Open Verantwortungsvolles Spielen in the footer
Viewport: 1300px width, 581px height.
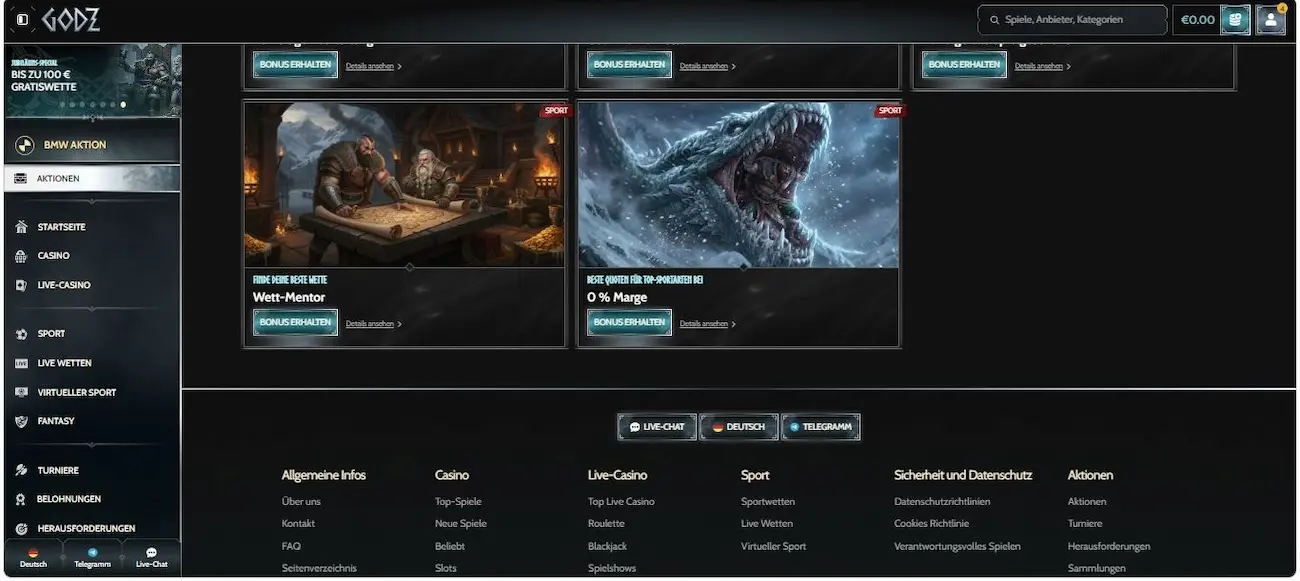click(x=957, y=547)
